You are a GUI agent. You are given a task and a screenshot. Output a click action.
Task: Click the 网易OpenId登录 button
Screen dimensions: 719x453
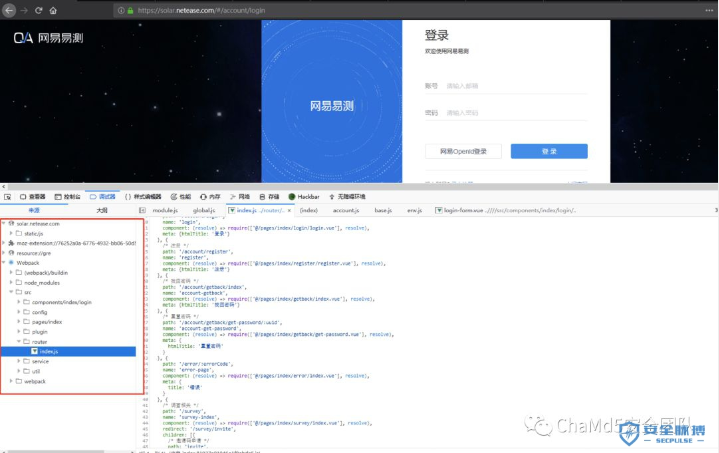coord(463,151)
